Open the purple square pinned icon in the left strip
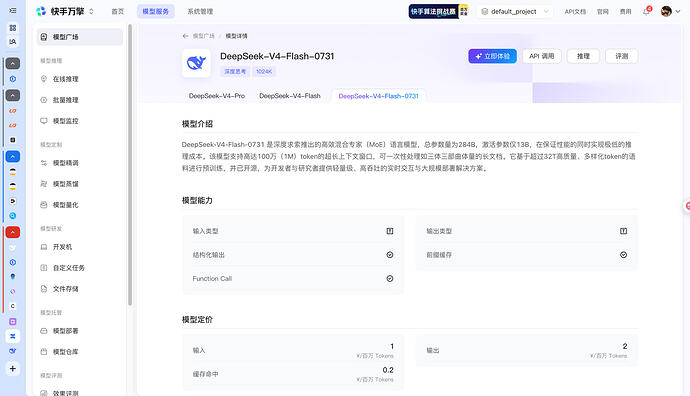 pos(13,322)
